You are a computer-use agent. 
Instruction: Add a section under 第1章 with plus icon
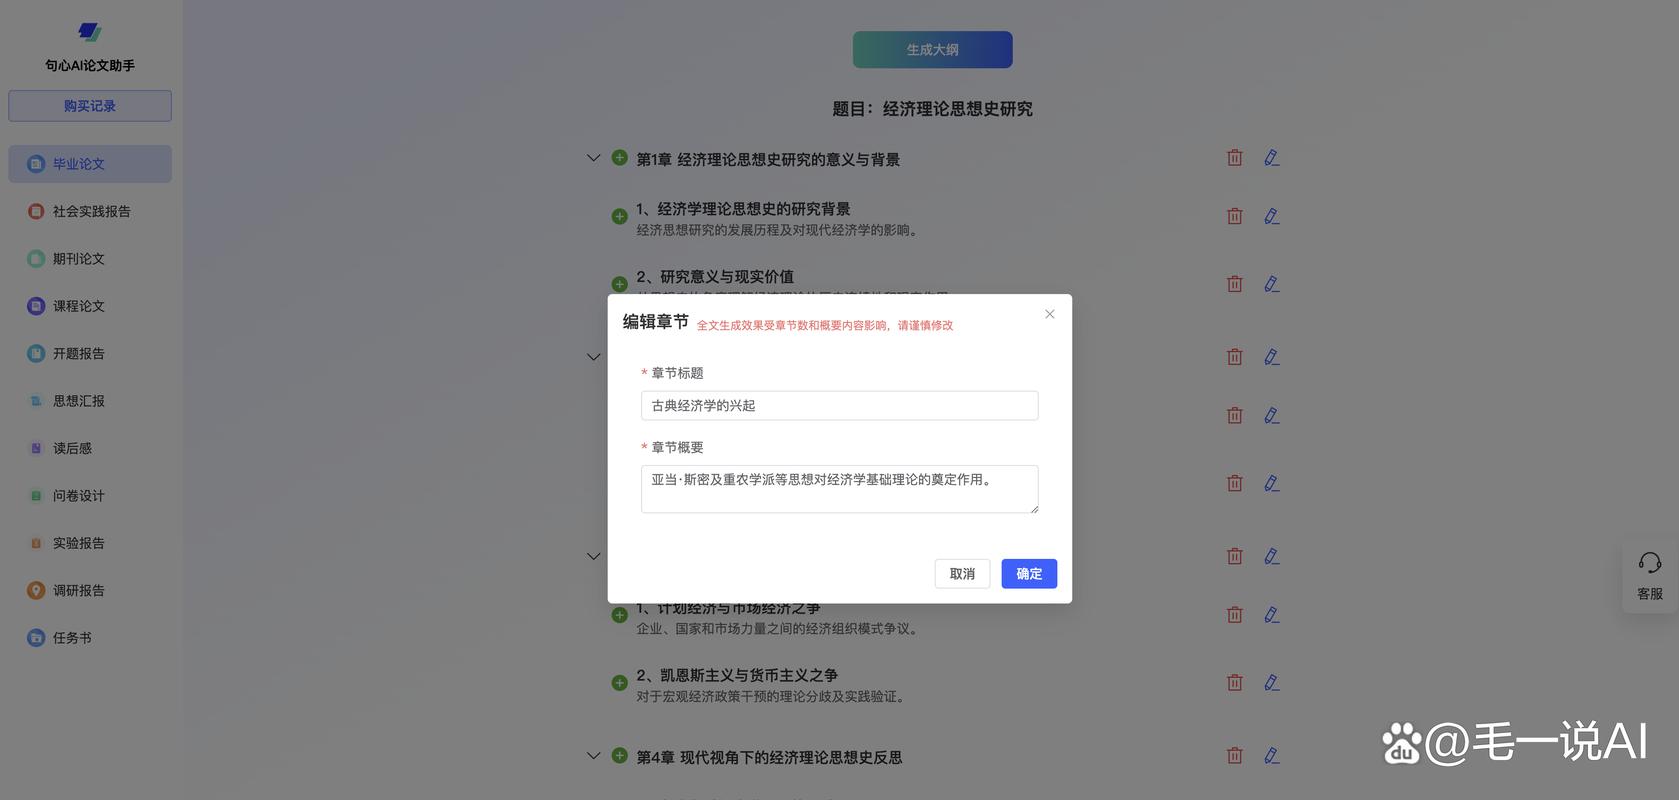tap(619, 158)
